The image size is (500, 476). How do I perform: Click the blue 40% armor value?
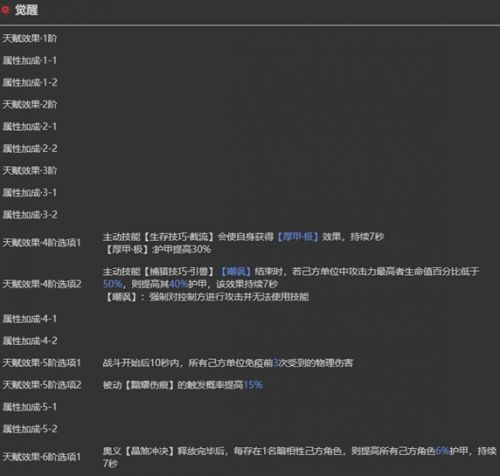click(178, 284)
